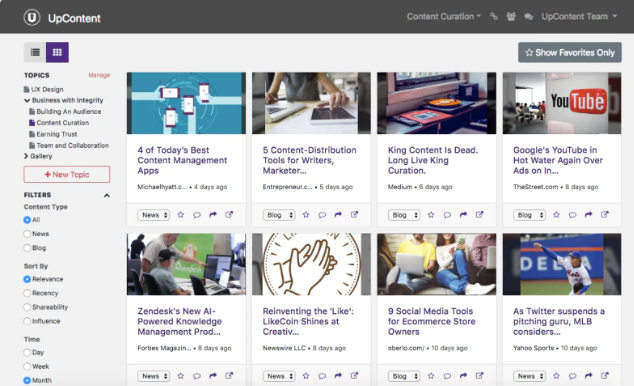Open the UpContent Team dropdown
This screenshot has width=634, height=386.
pos(579,17)
